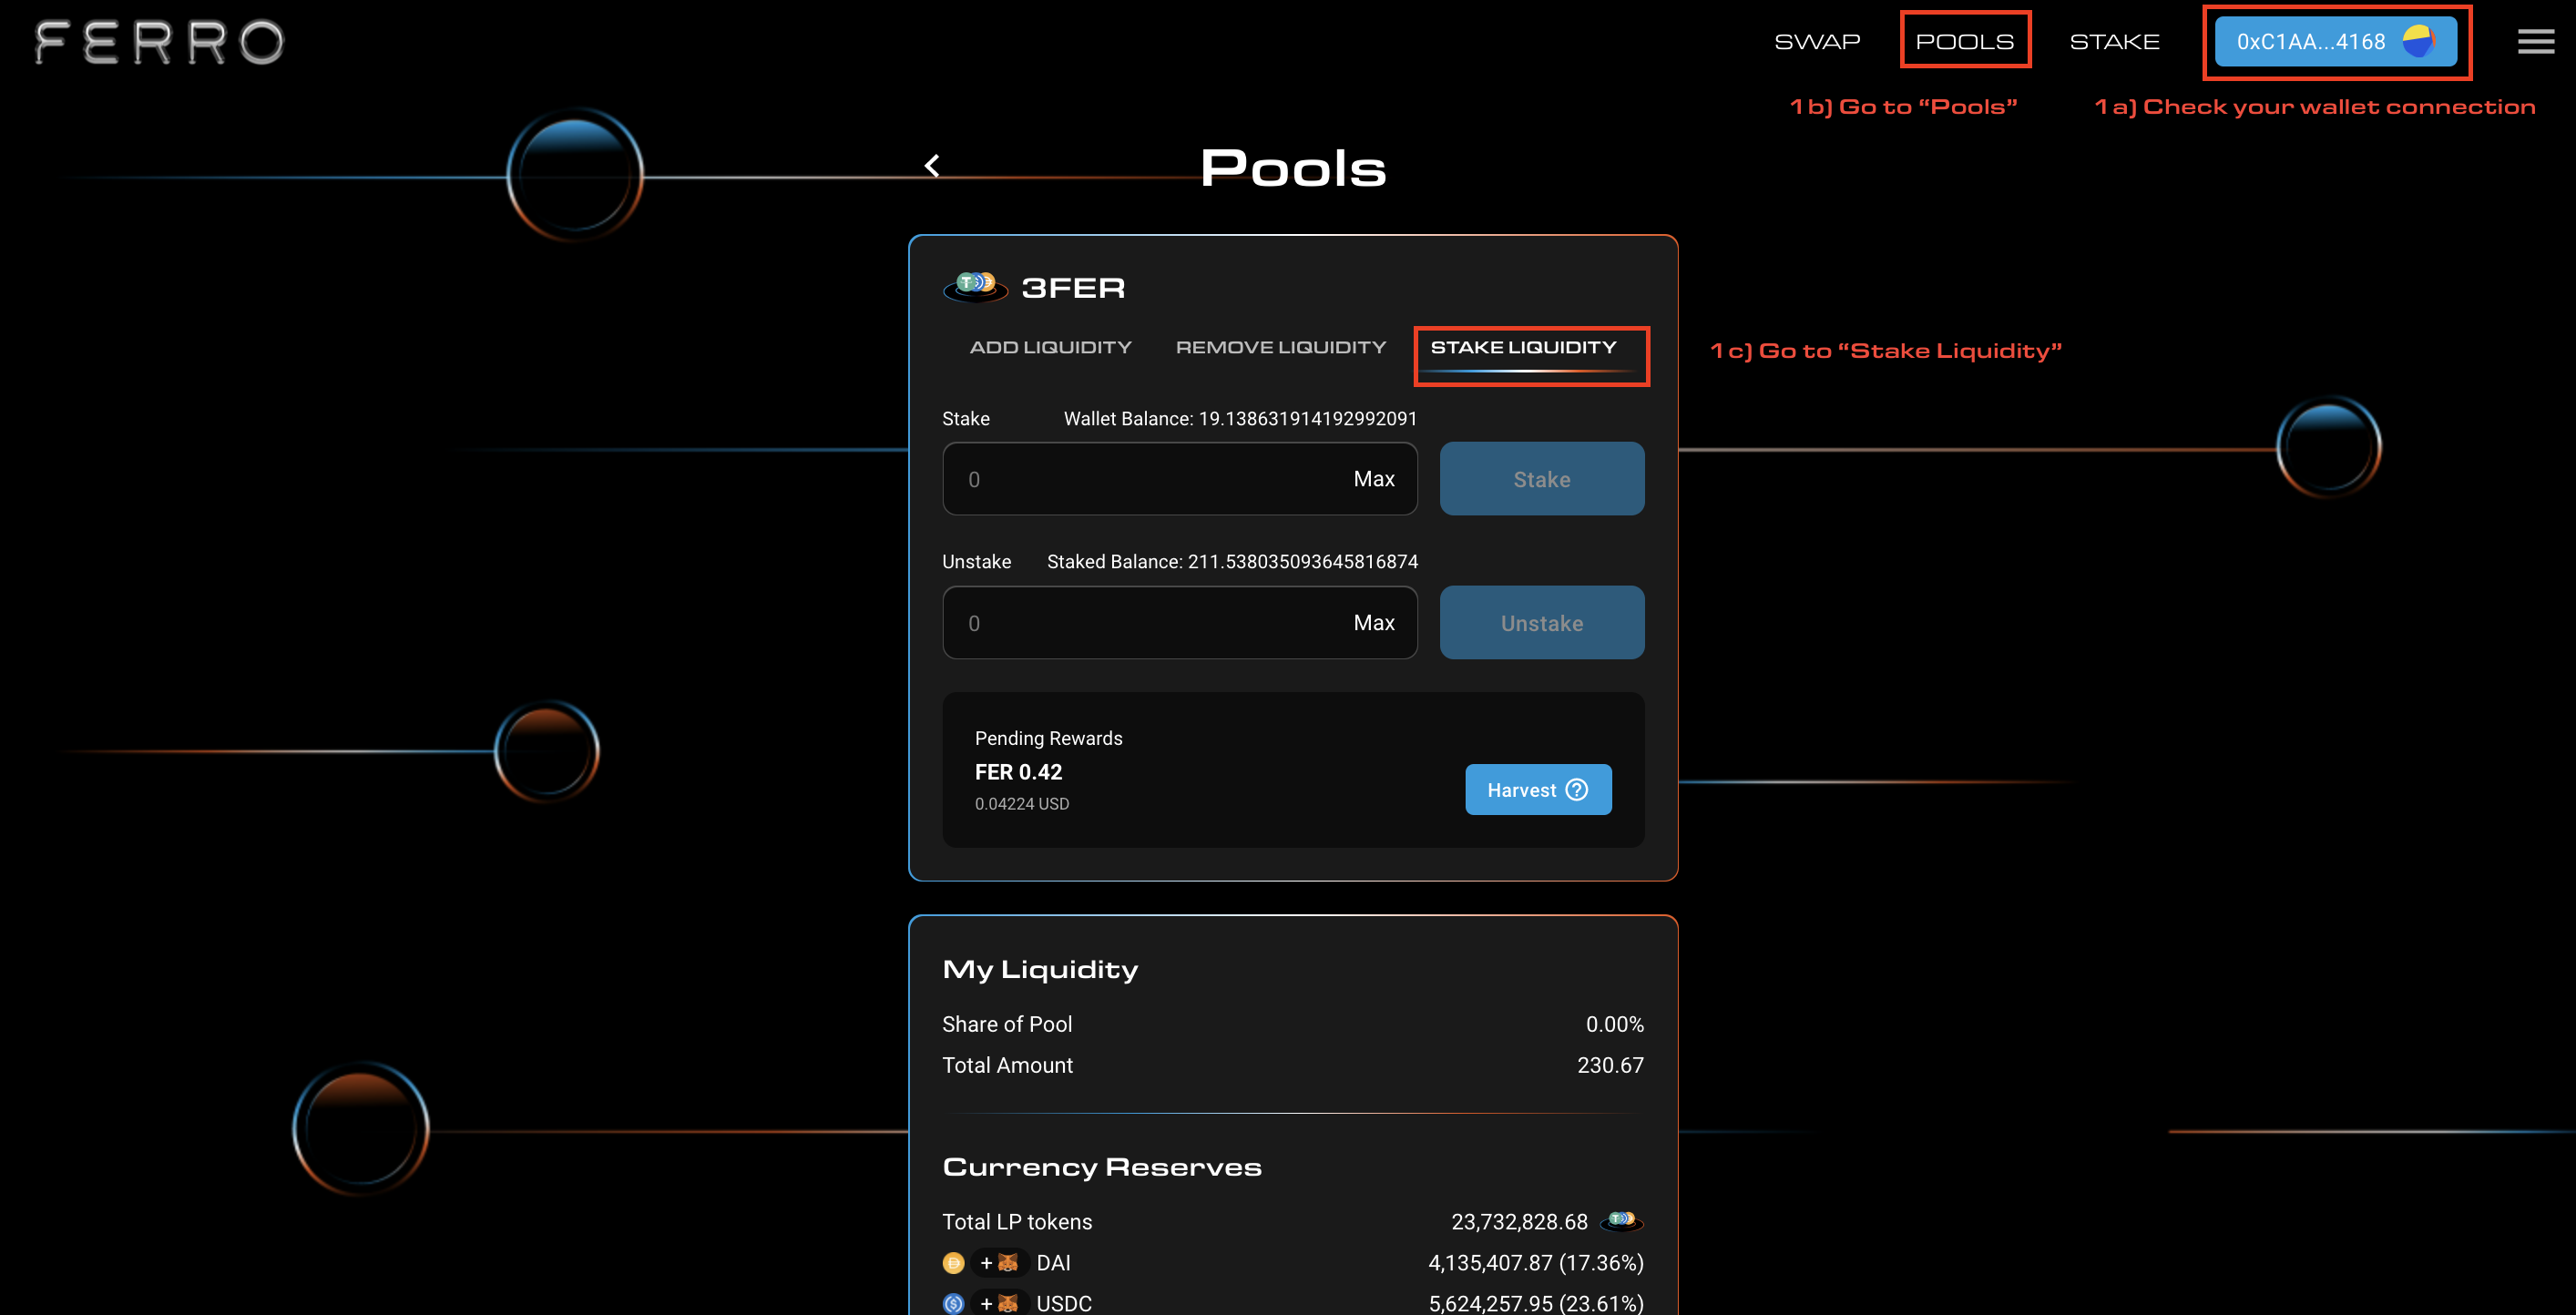This screenshot has width=2576, height=1315.
Task: Click Staked Balance 211.538035093645816874
Action: pyautogui.click(x=1232, y=562)
